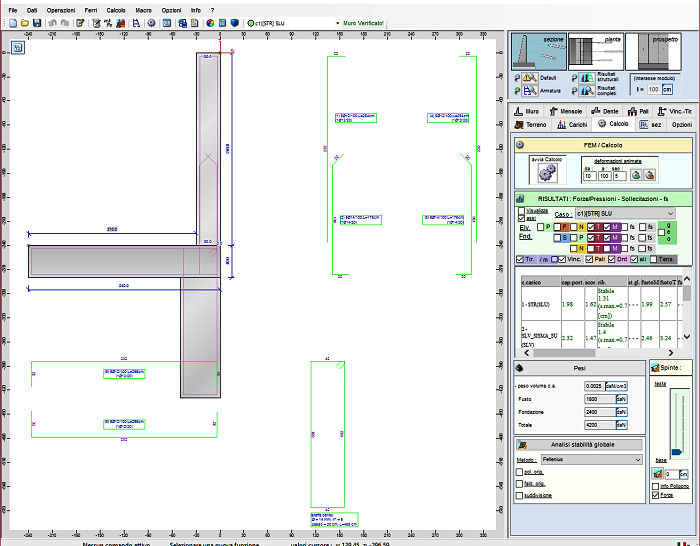Toggle the Forze checkbox
The height and width of the screenshot is (546, 700).
click(x=655, y=494)
